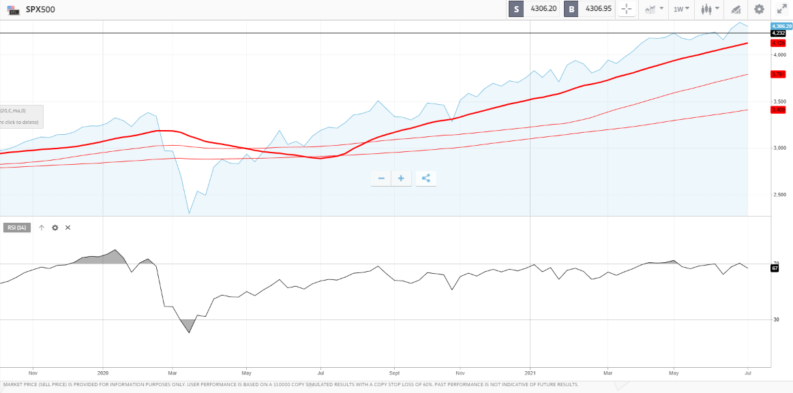Image resolution: width=793 pixels, height=393 pixels.
Task: Click the RSI value 67 tag
Action: click(774, 268)
